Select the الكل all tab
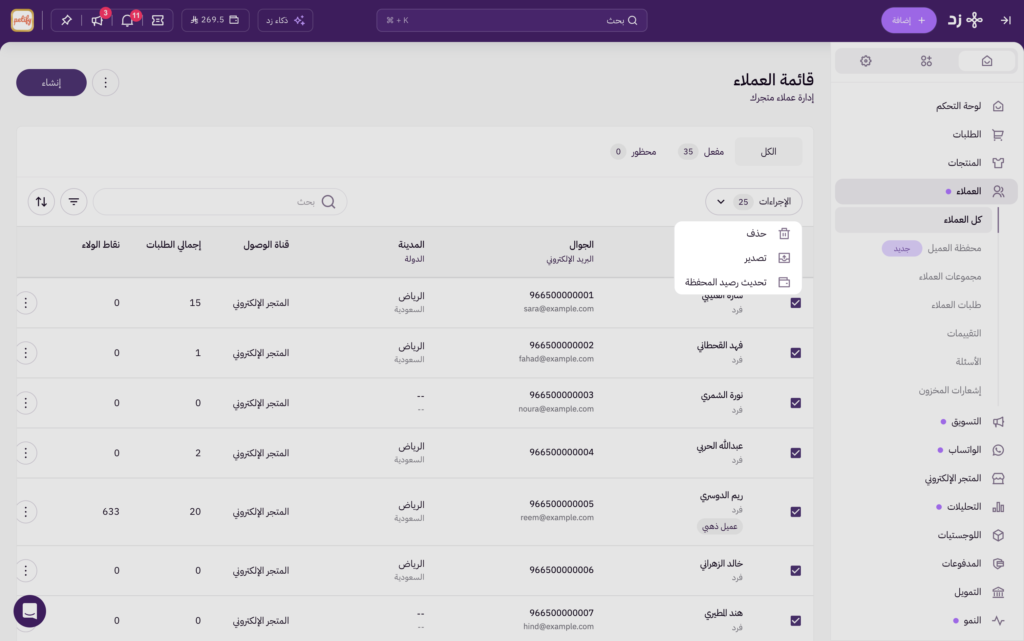 point(768,151)
